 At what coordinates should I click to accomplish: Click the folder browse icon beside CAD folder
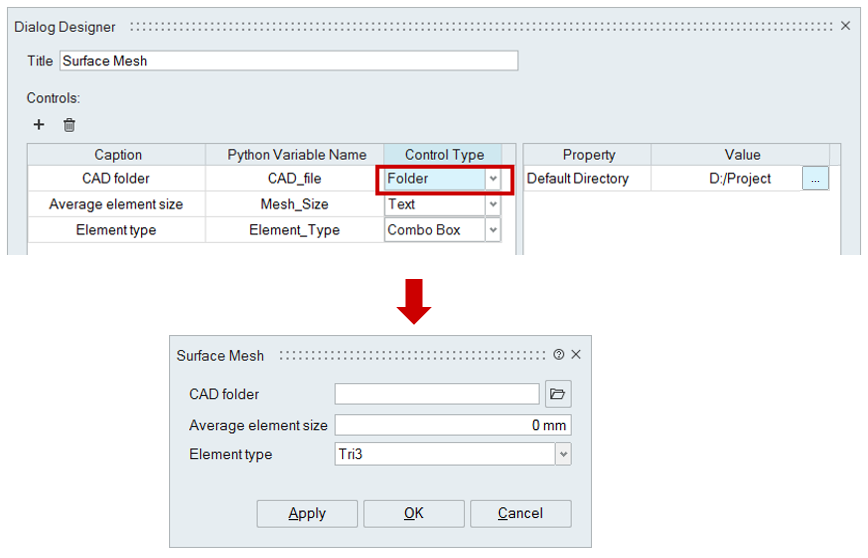558,394
